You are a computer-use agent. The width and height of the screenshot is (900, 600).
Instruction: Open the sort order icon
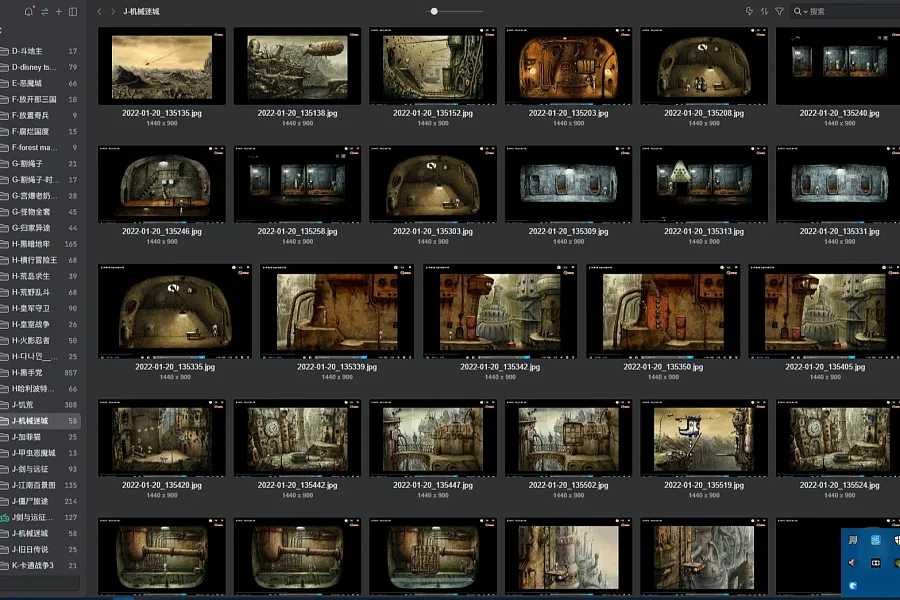coord(764,11)
